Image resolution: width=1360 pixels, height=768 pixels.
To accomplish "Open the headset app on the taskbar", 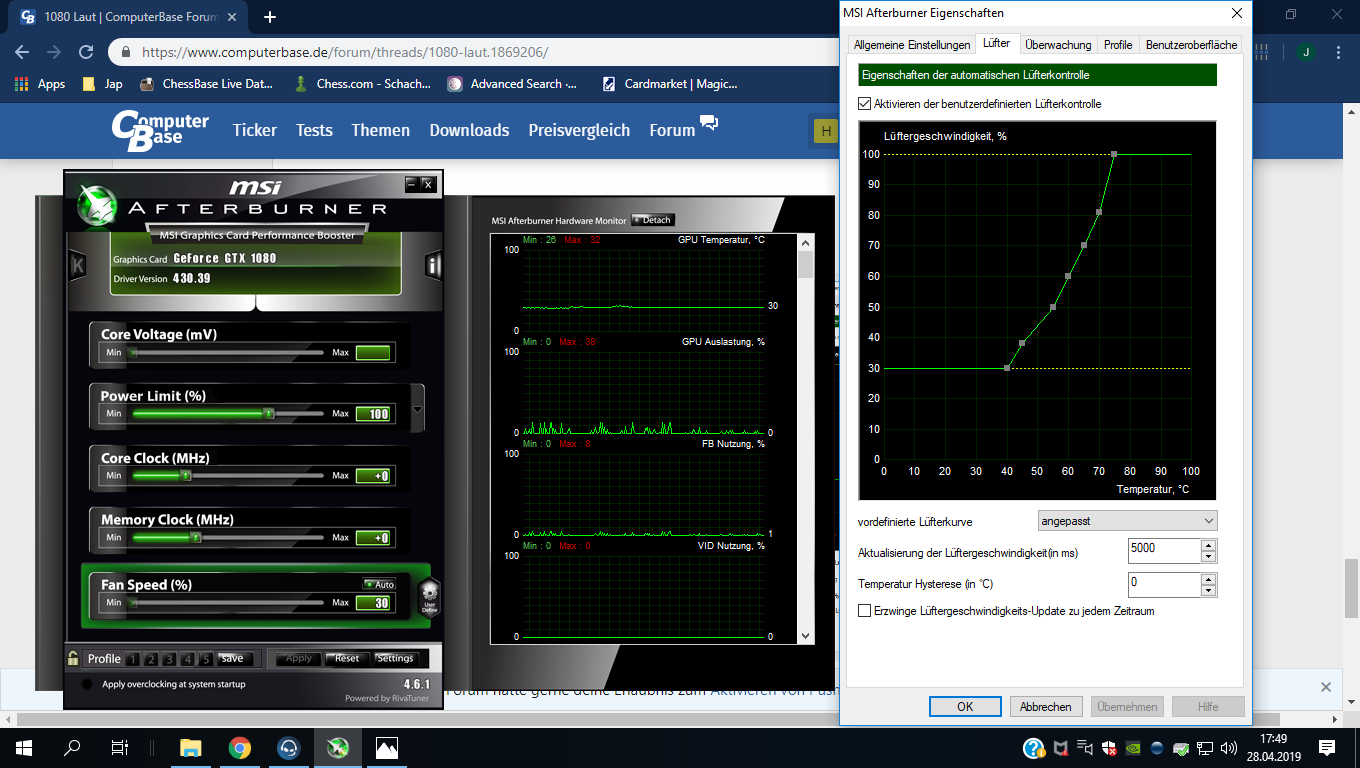I will [288, 747].
